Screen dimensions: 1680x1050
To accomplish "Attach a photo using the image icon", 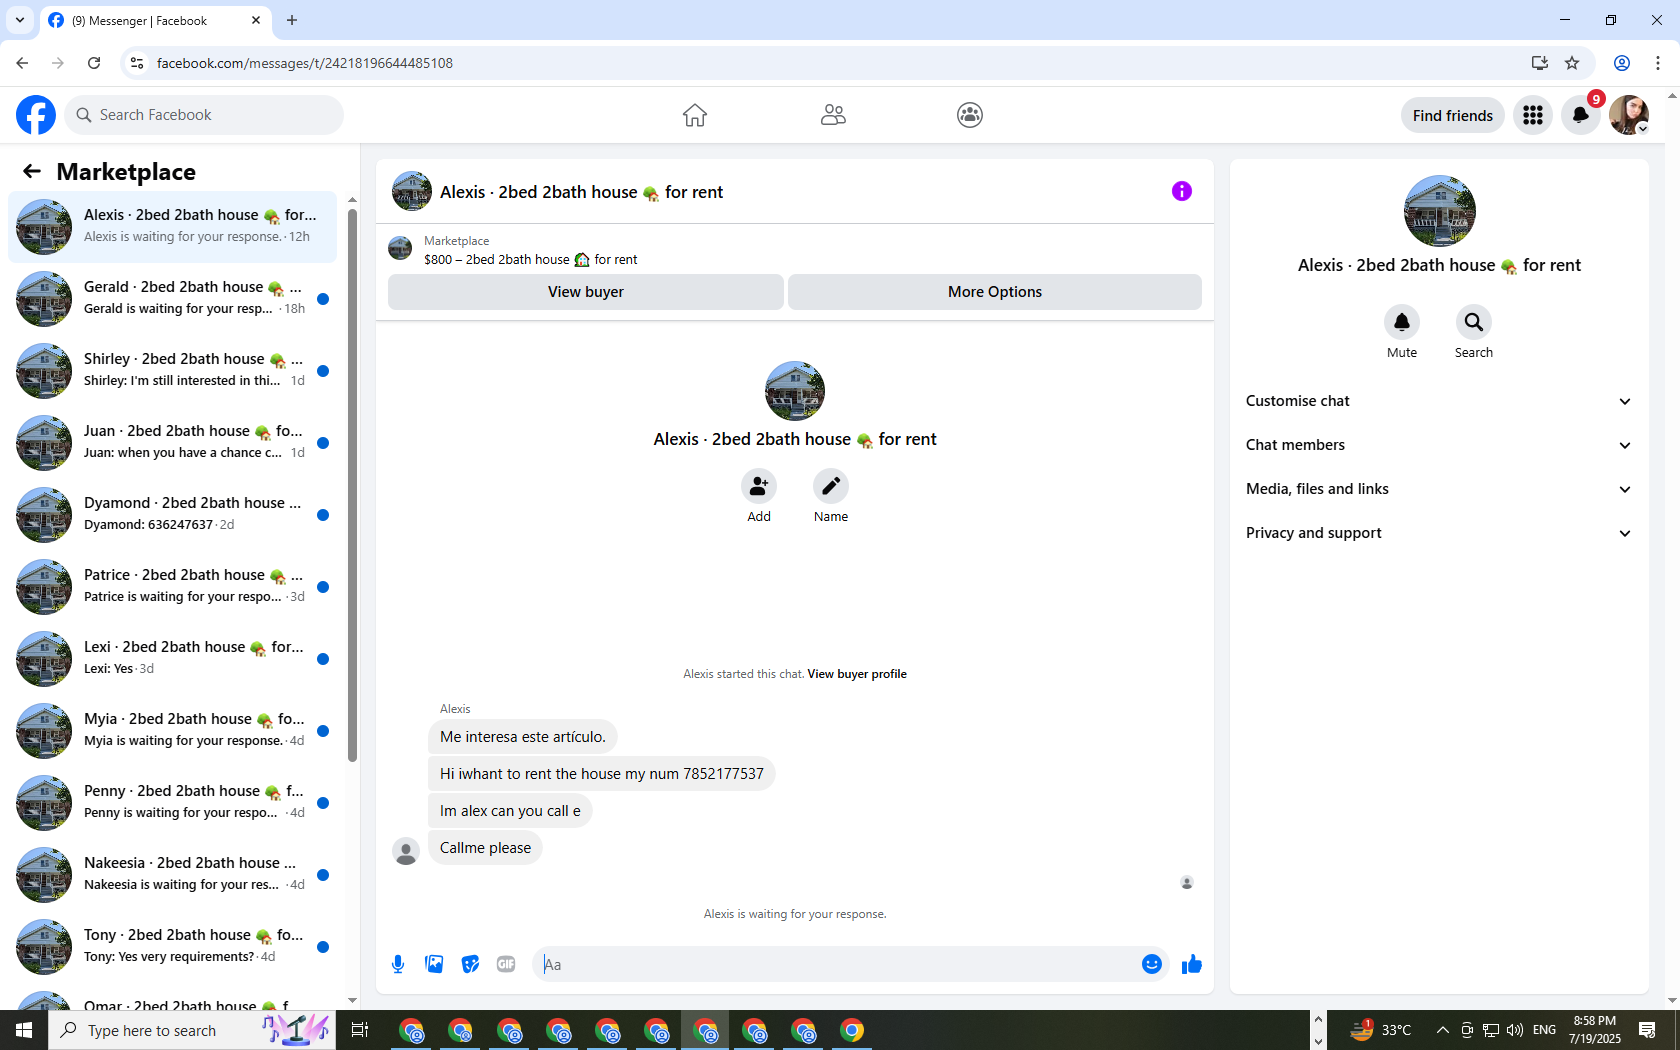I will pyautogui.click(x=434, y=964).
